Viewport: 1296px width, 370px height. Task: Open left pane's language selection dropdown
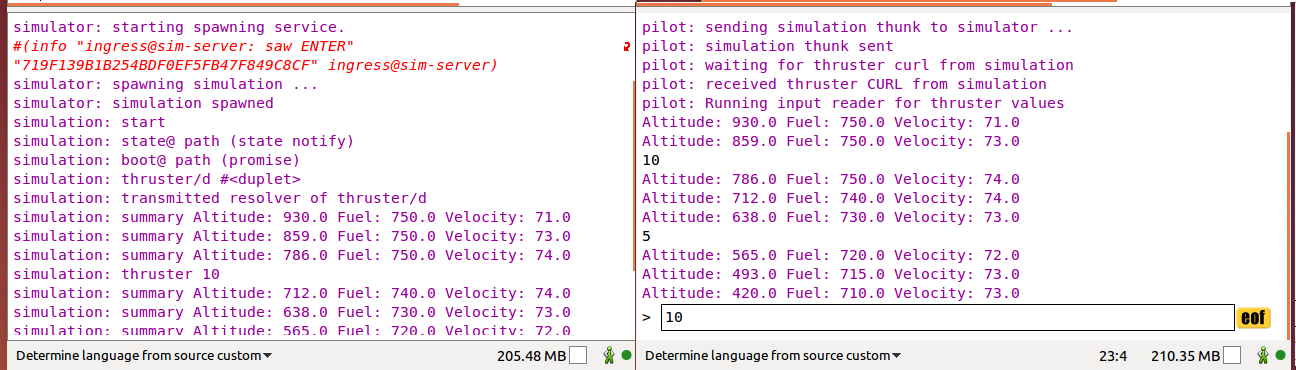click(144, 355)
